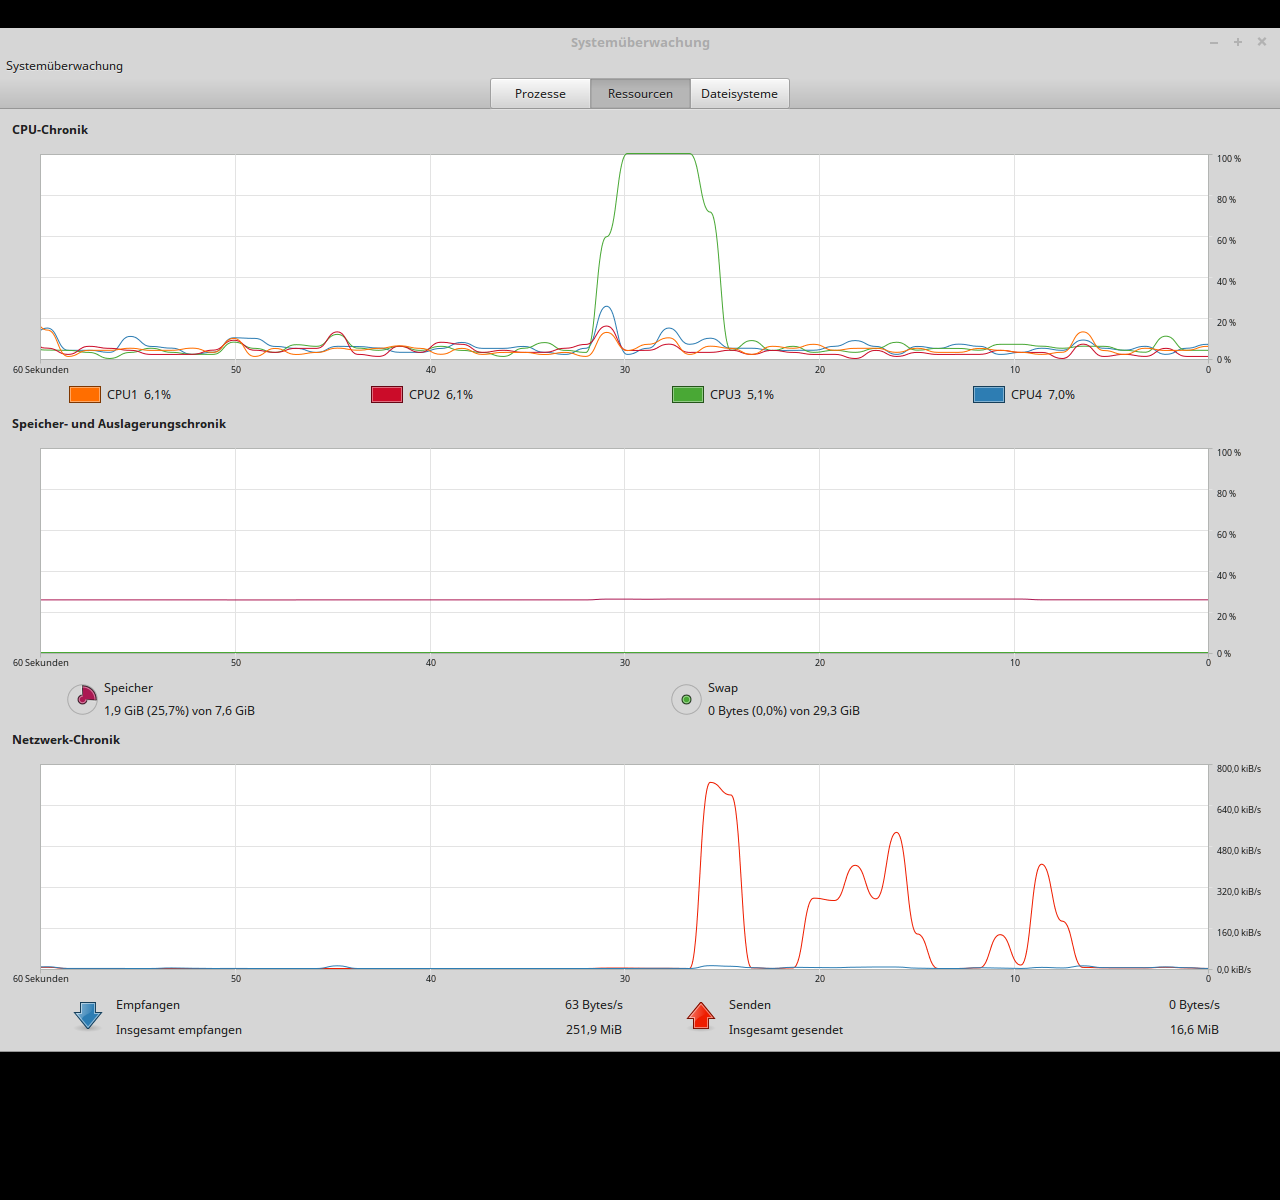
Task: Click the '800,0 KiB/s' network axis label
Action: 1239,769
